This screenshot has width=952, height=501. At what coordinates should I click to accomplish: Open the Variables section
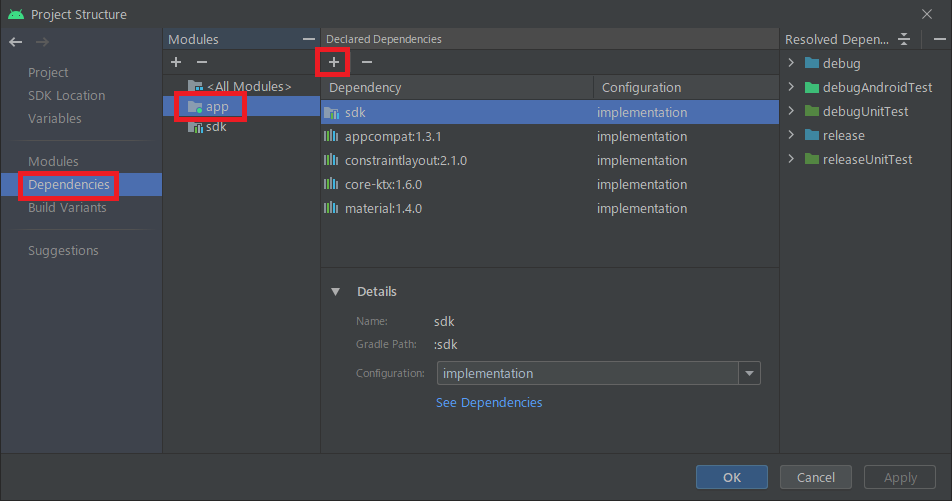coord(55,118)
